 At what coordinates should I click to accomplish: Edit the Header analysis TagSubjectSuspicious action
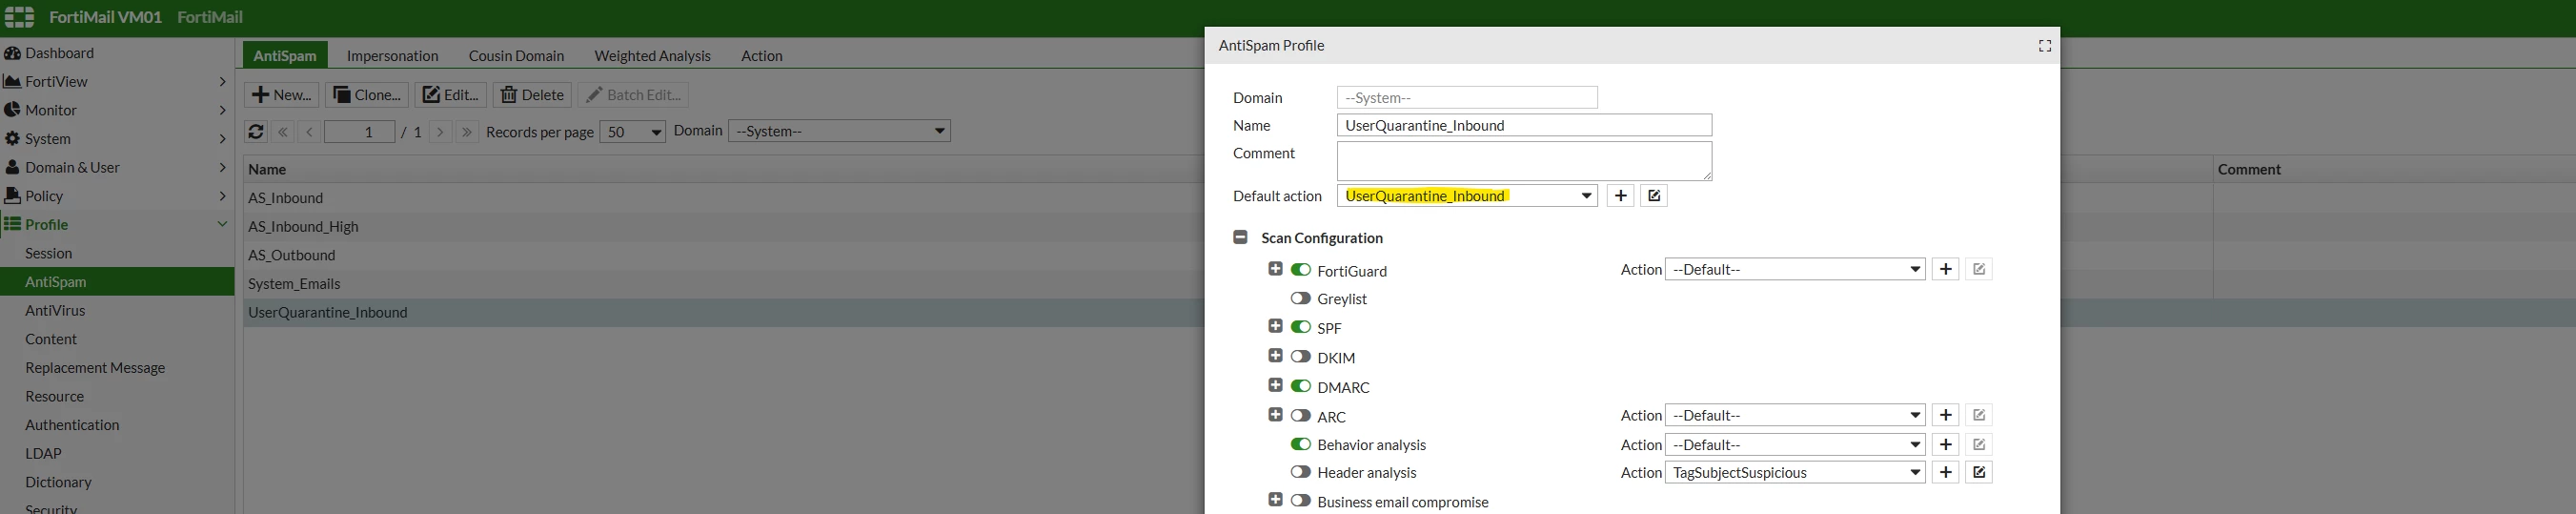pyautogui.click(x=1979, y=472)
